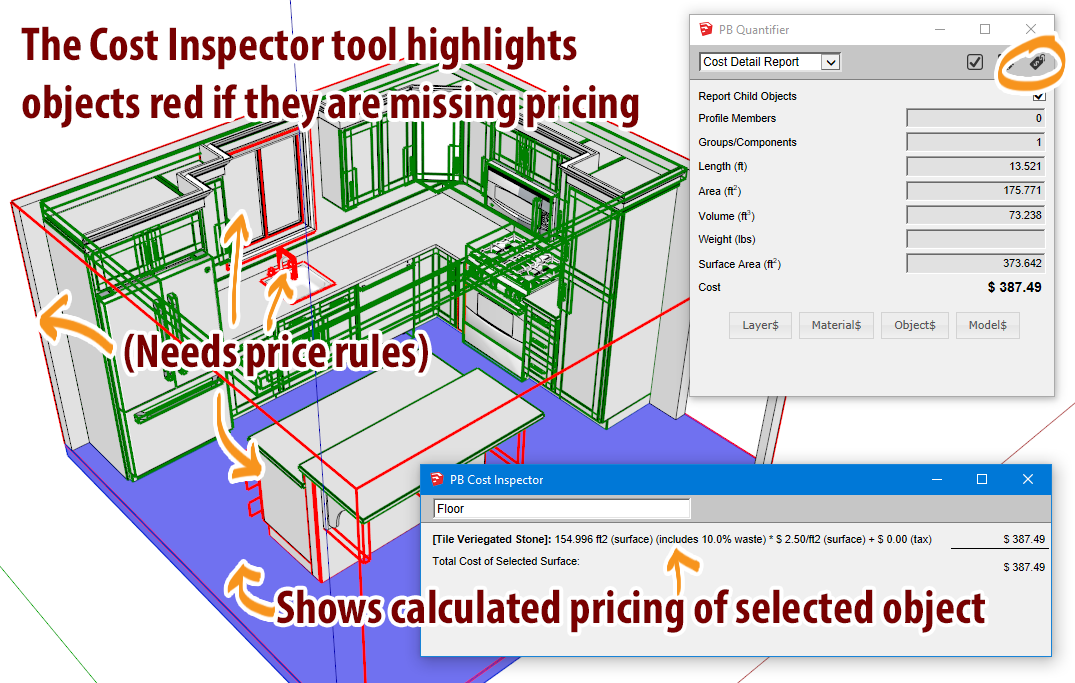Click the Material$ button
The width and height of the screenshot is (1075, 683).
(x=836, y=325)
